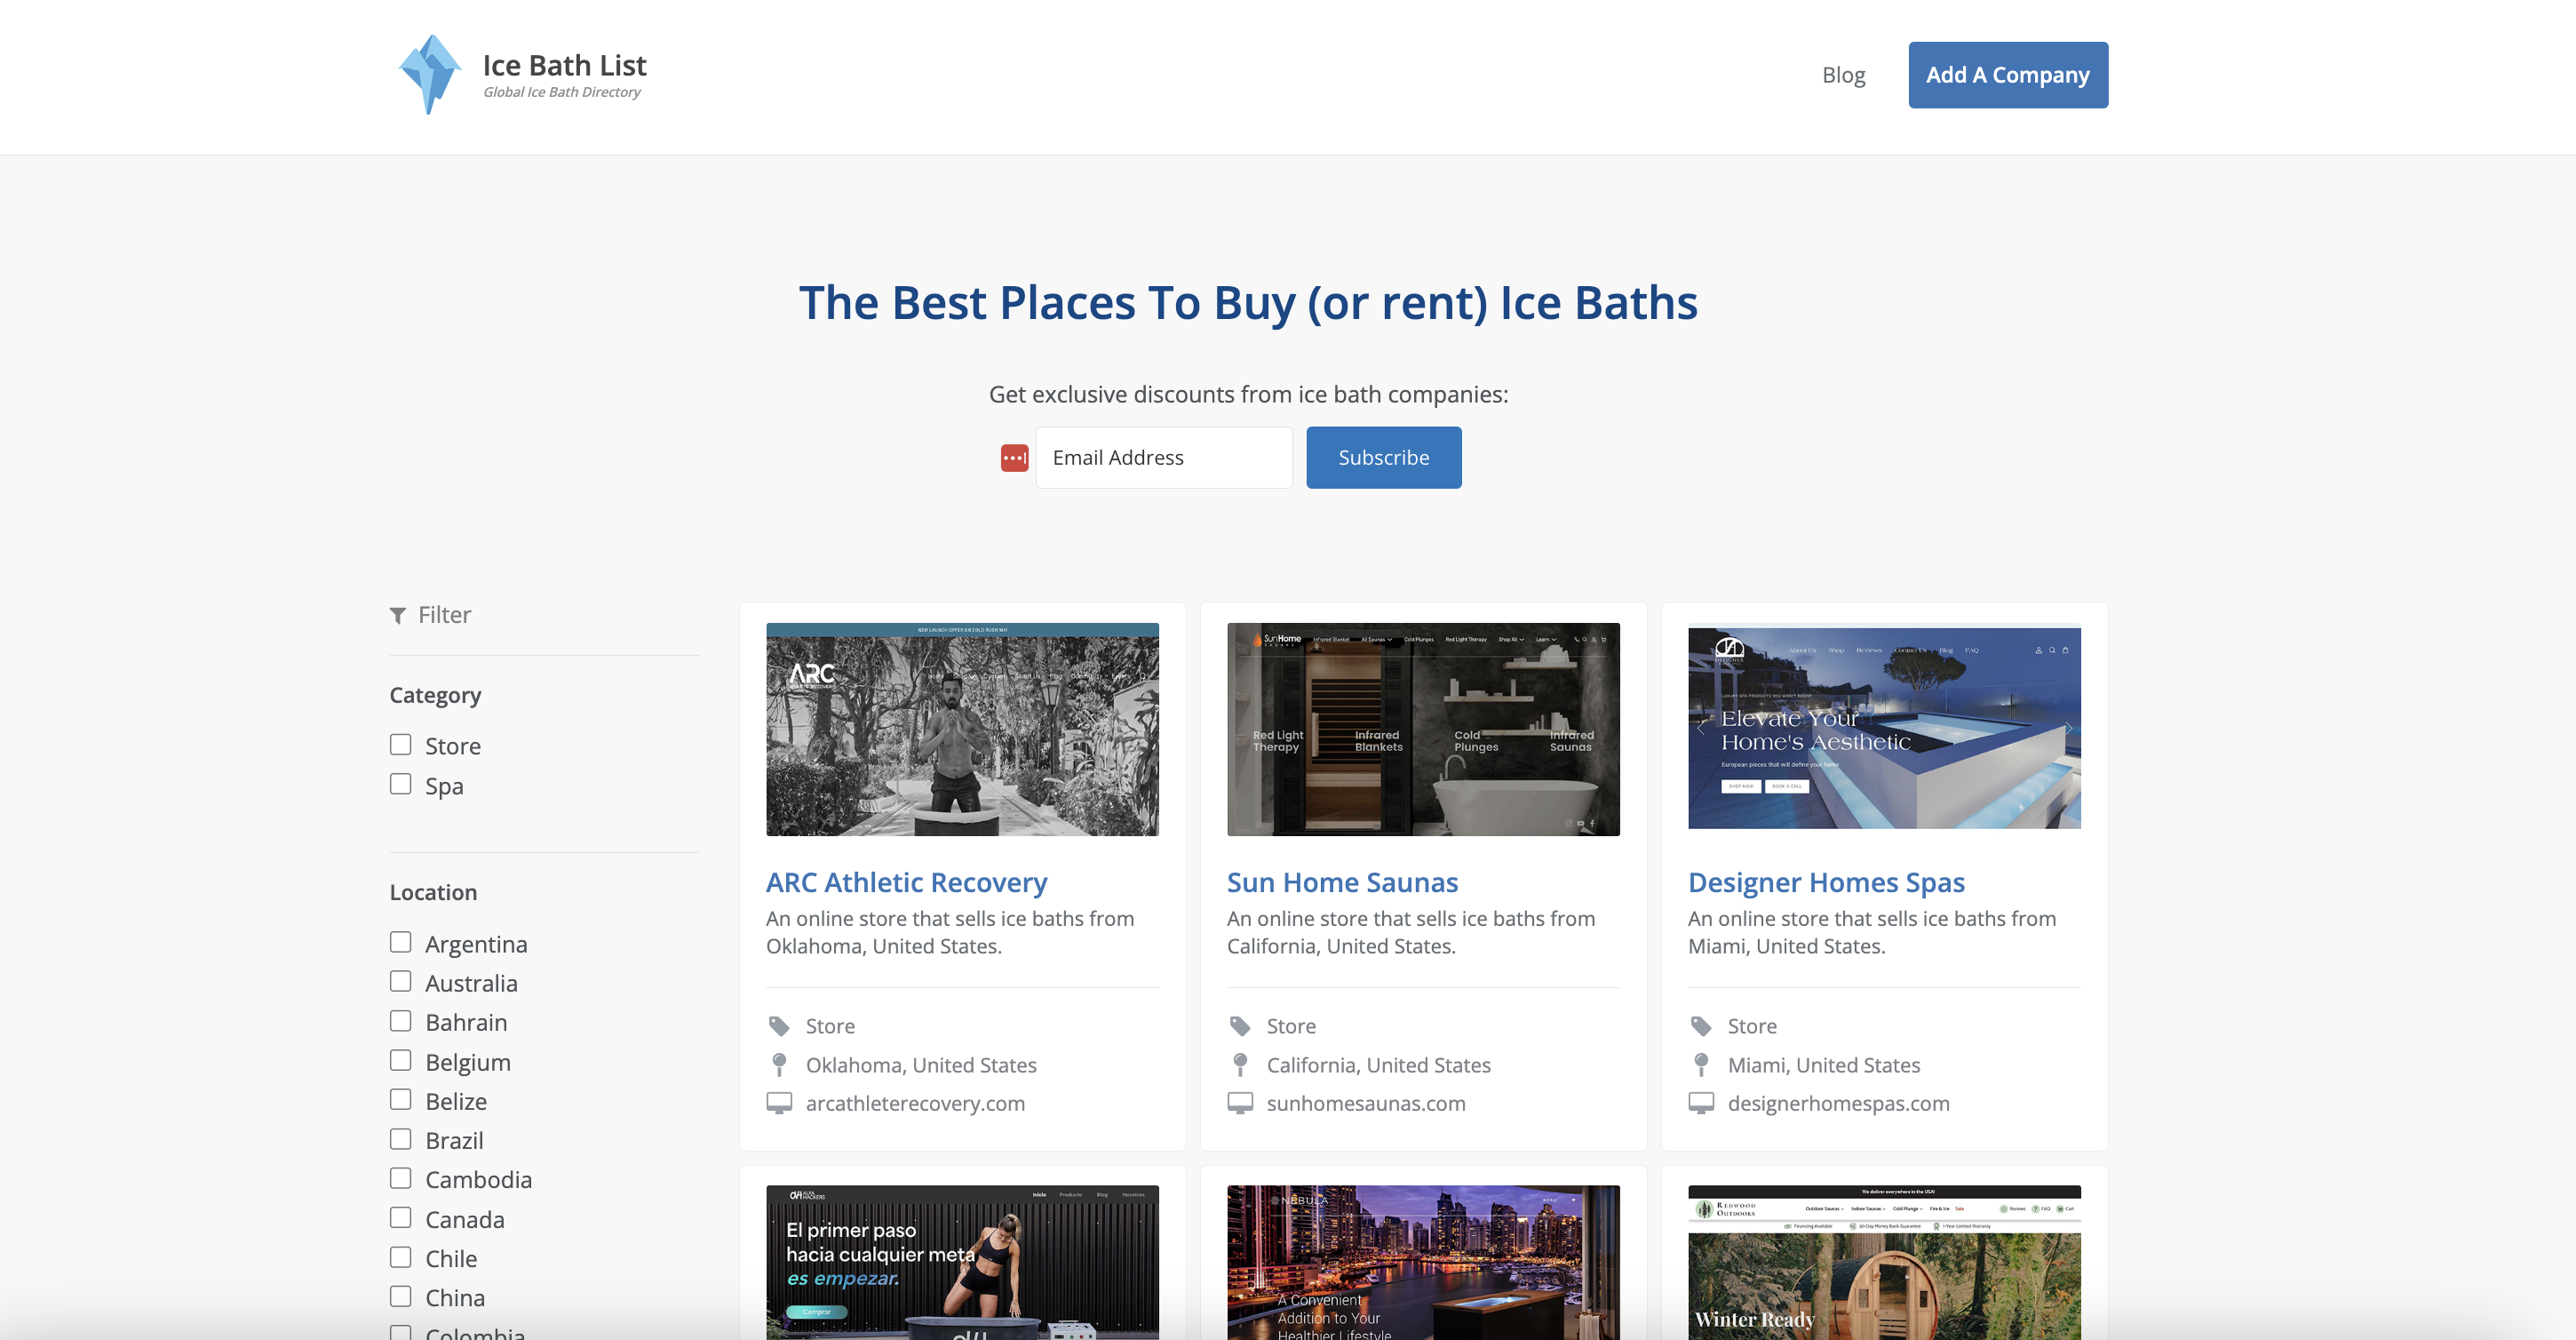Check the Canada location filter
The image size is (2576, 1340).
[x=401, y=1217]
